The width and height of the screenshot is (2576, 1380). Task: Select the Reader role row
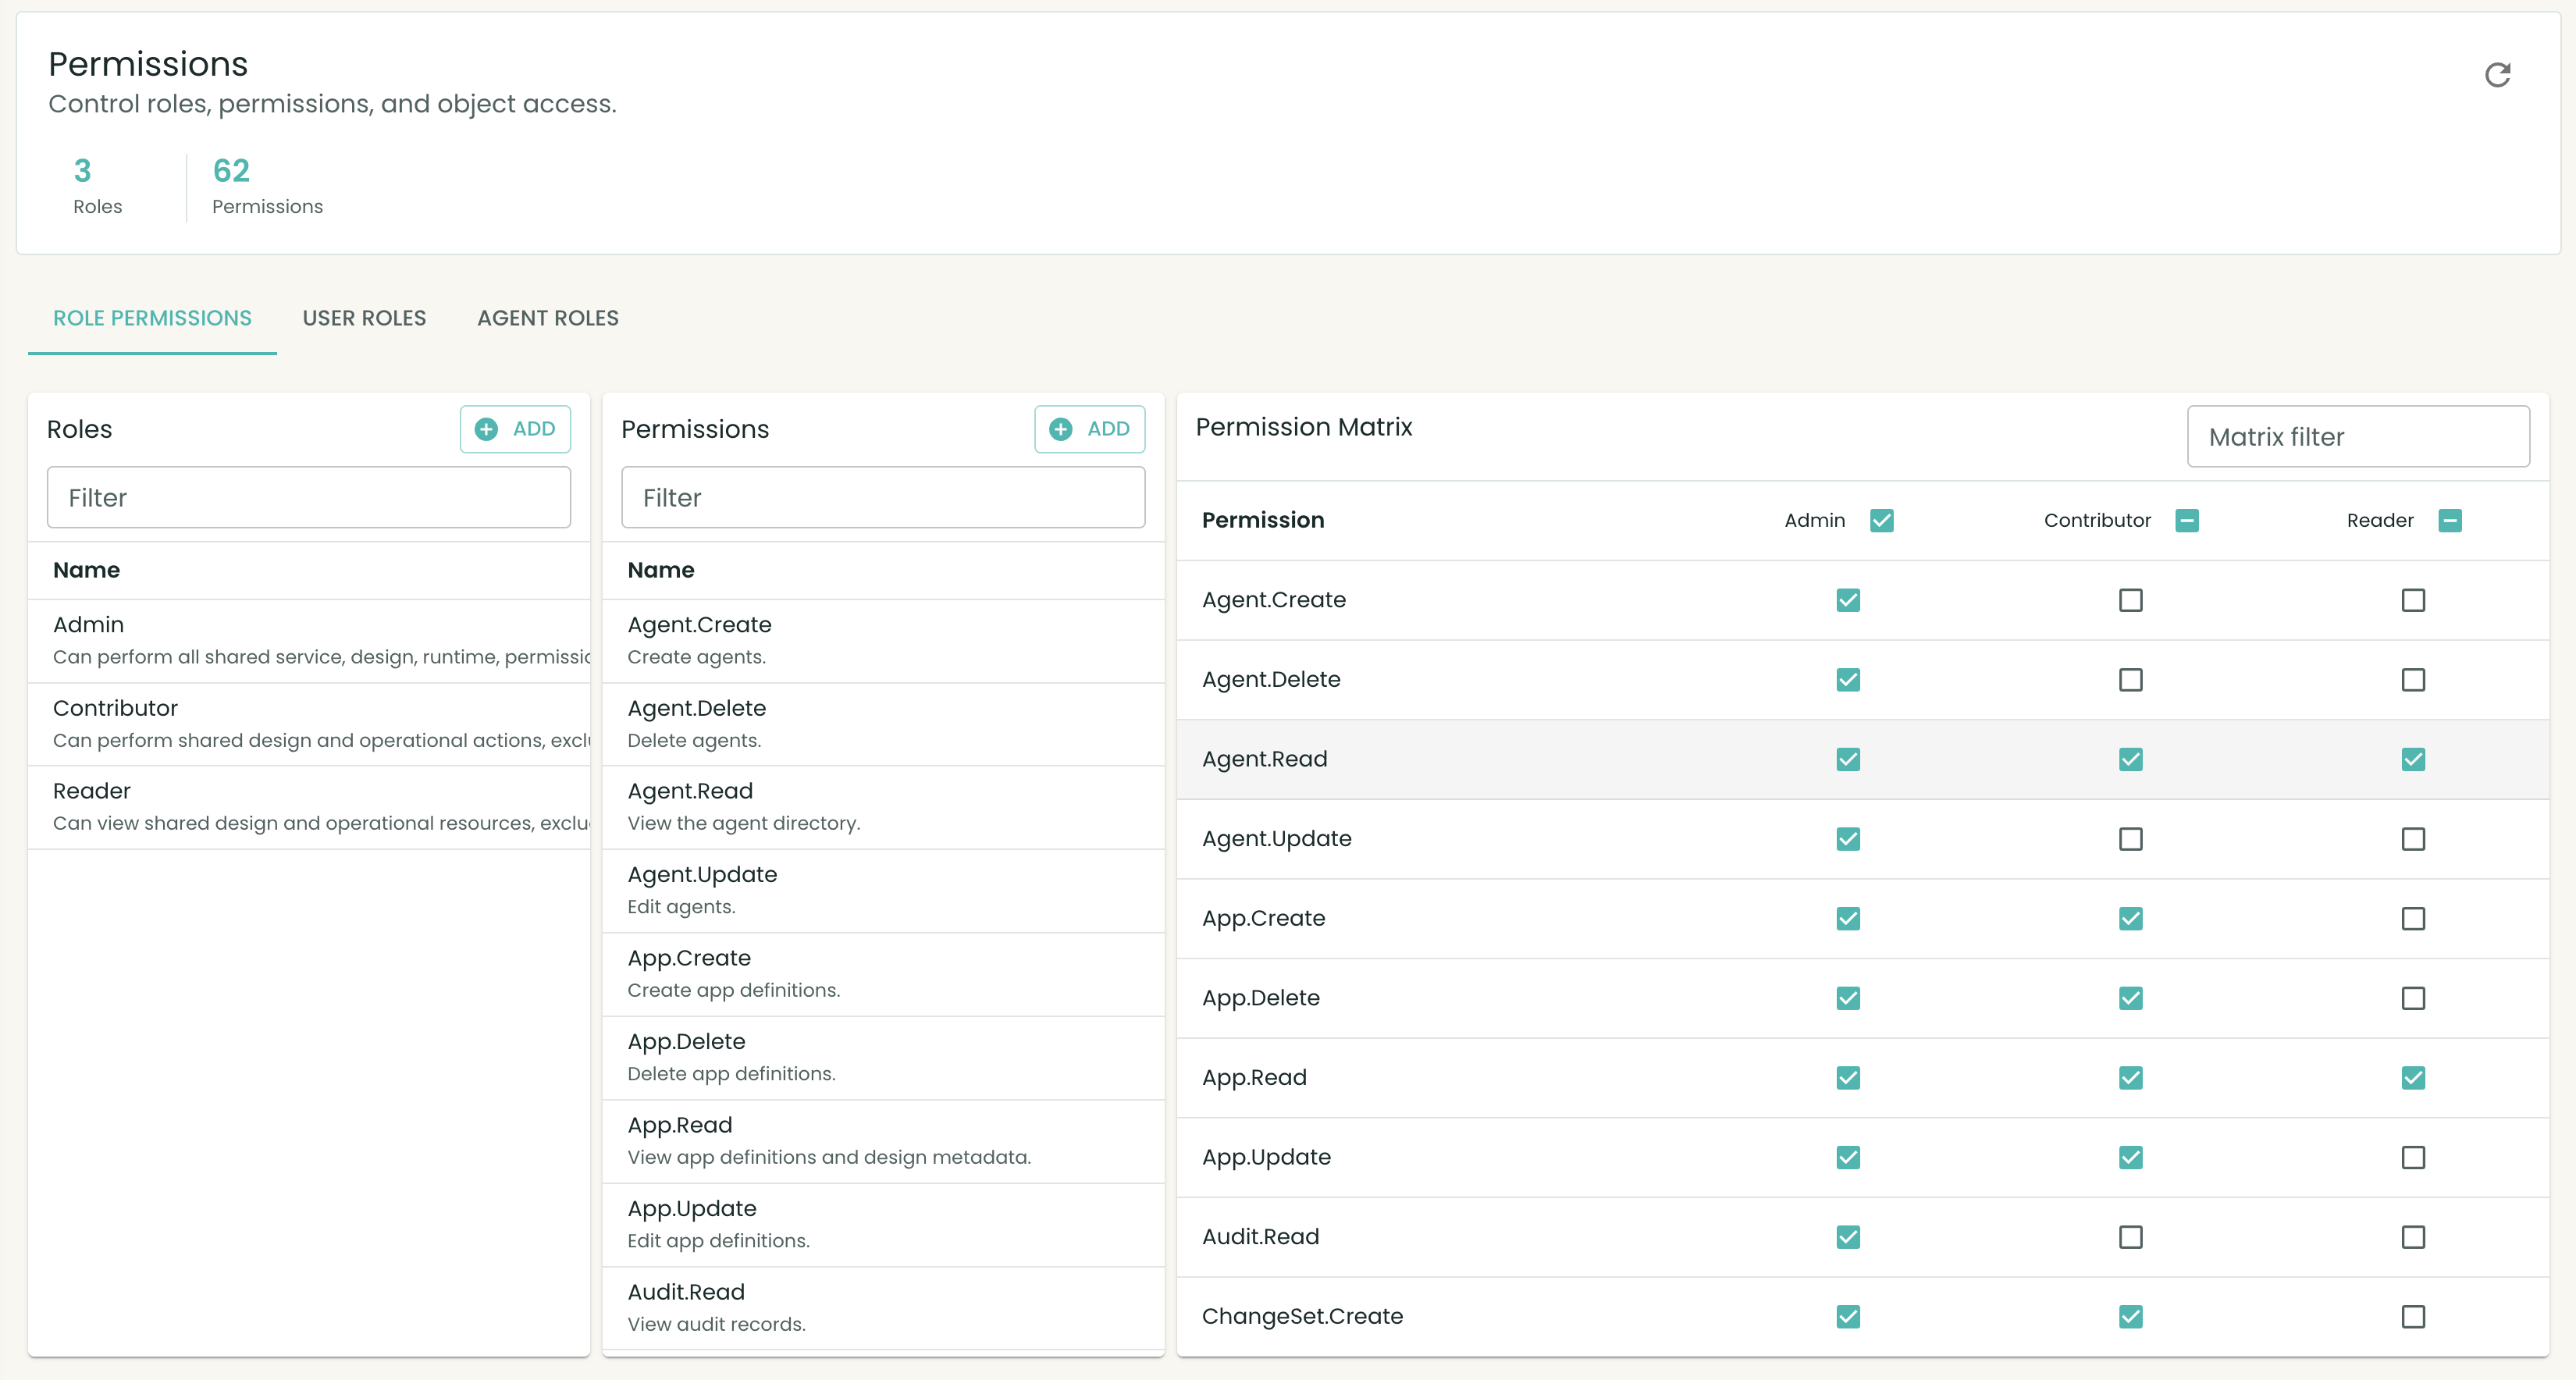pos(308,807)
